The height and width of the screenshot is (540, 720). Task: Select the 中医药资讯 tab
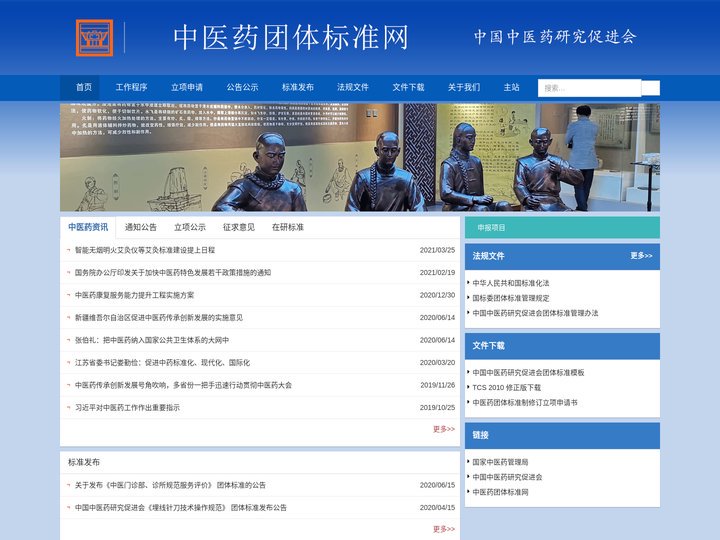coord(88,227)
